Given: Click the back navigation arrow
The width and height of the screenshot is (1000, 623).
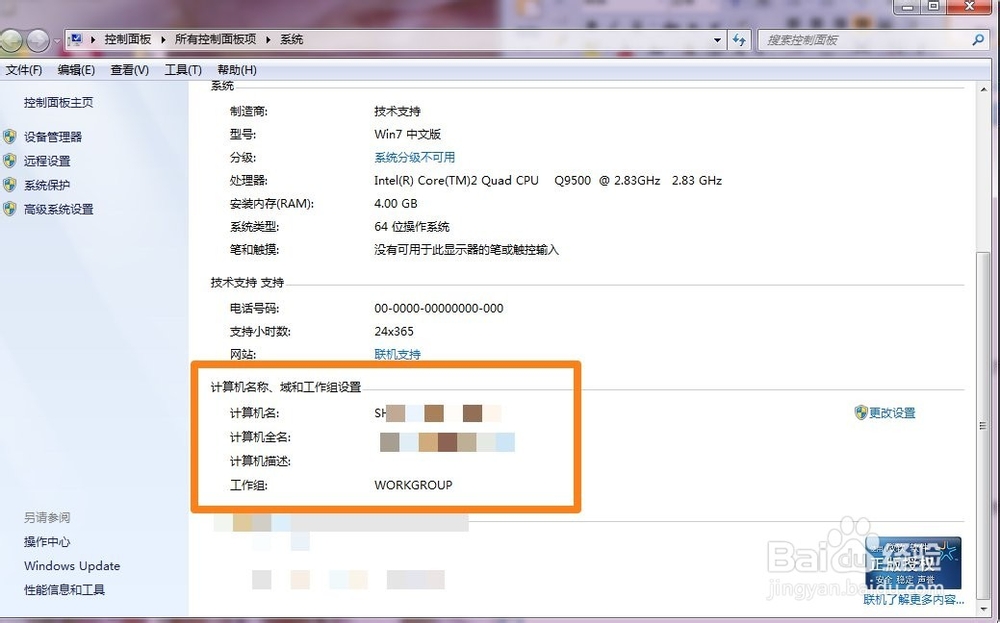Looking at the screenshot, I should [x=10, y=40].
